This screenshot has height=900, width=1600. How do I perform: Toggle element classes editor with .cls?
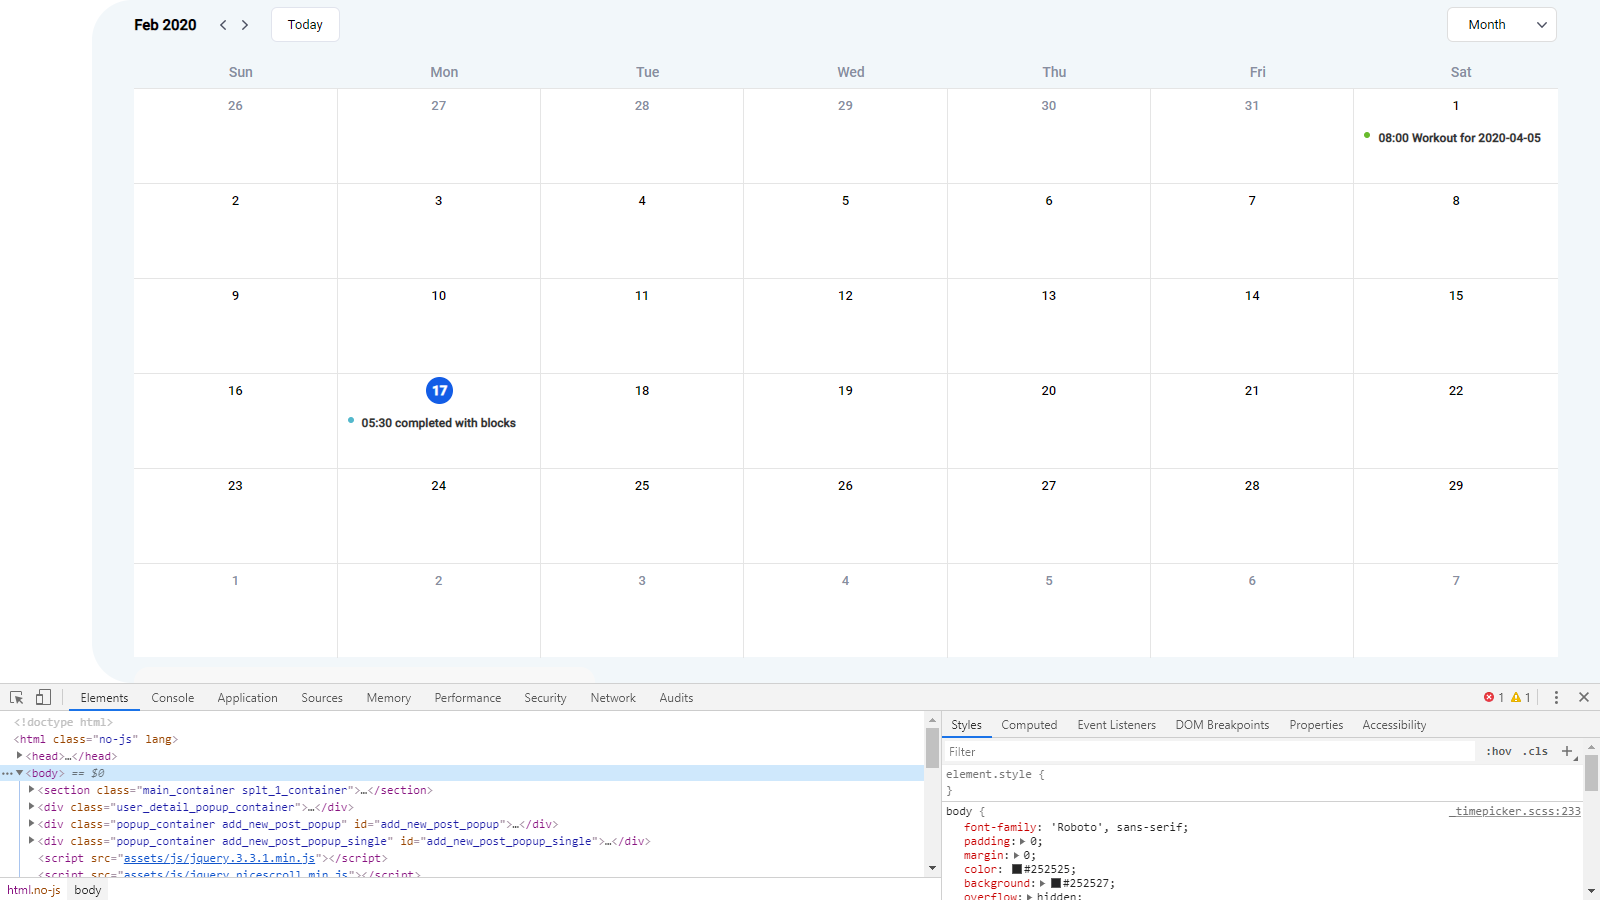[1534, 751]
